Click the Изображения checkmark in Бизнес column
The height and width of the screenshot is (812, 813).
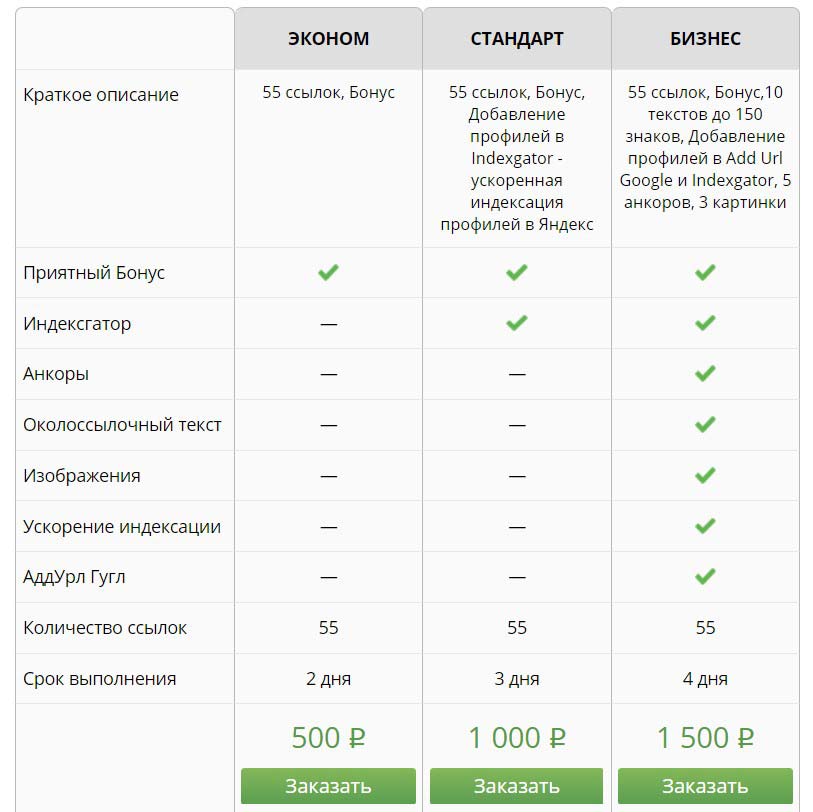[705, 475]
